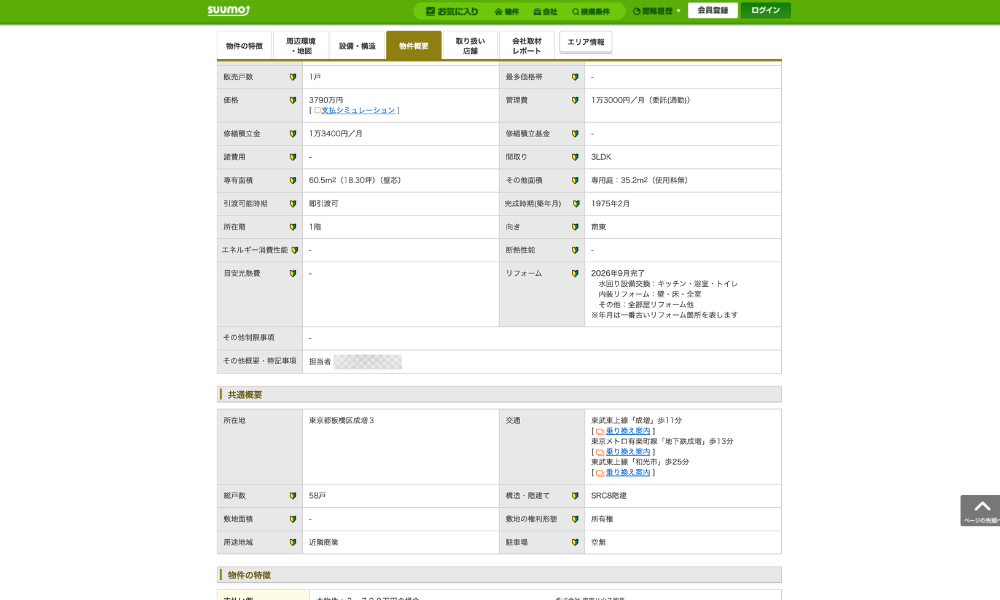
Task: Open the 周辺環境・地図 tab
Action: 301,45
